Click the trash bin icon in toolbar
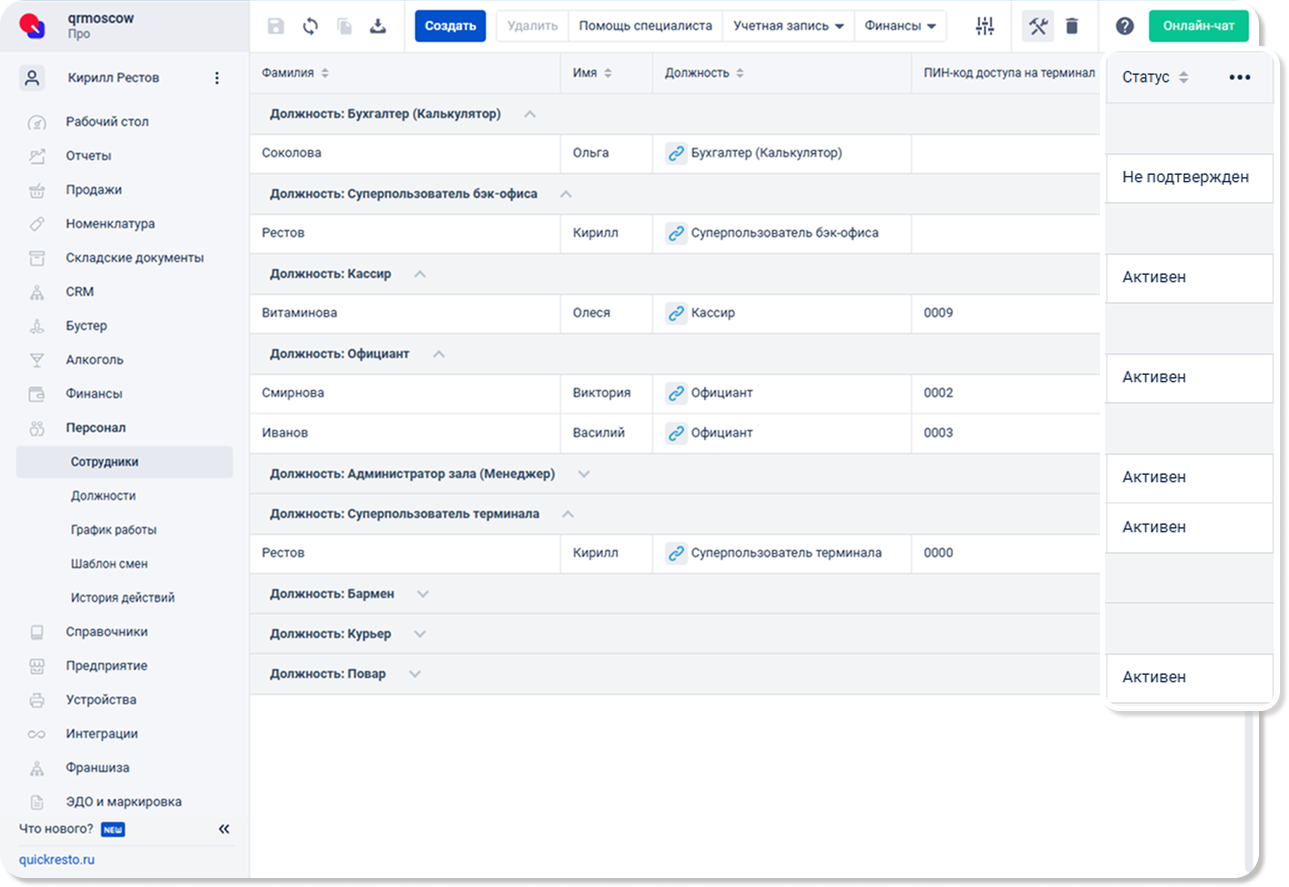1289x887 pixels. [1072, 26]
